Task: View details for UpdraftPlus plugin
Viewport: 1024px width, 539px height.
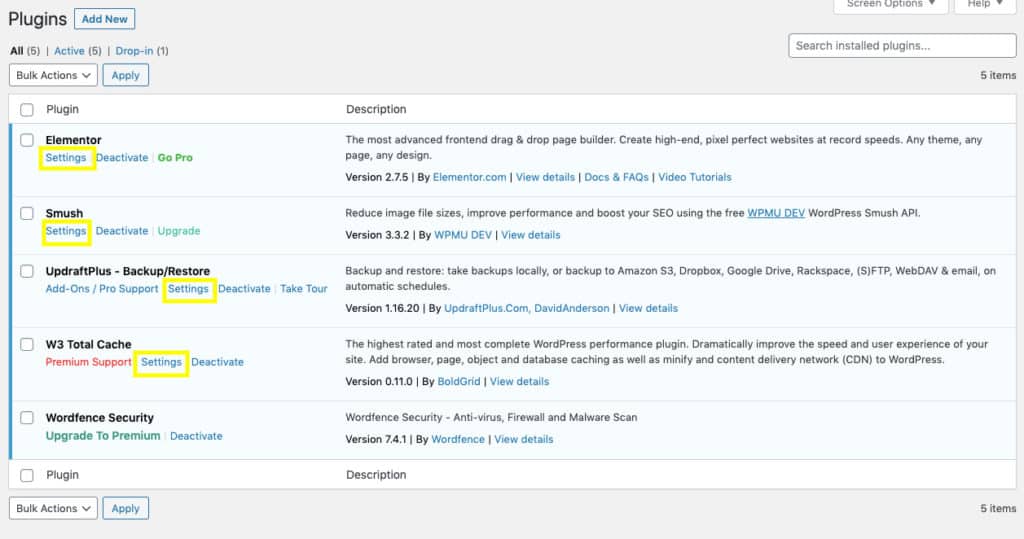Action: [648, 308]
